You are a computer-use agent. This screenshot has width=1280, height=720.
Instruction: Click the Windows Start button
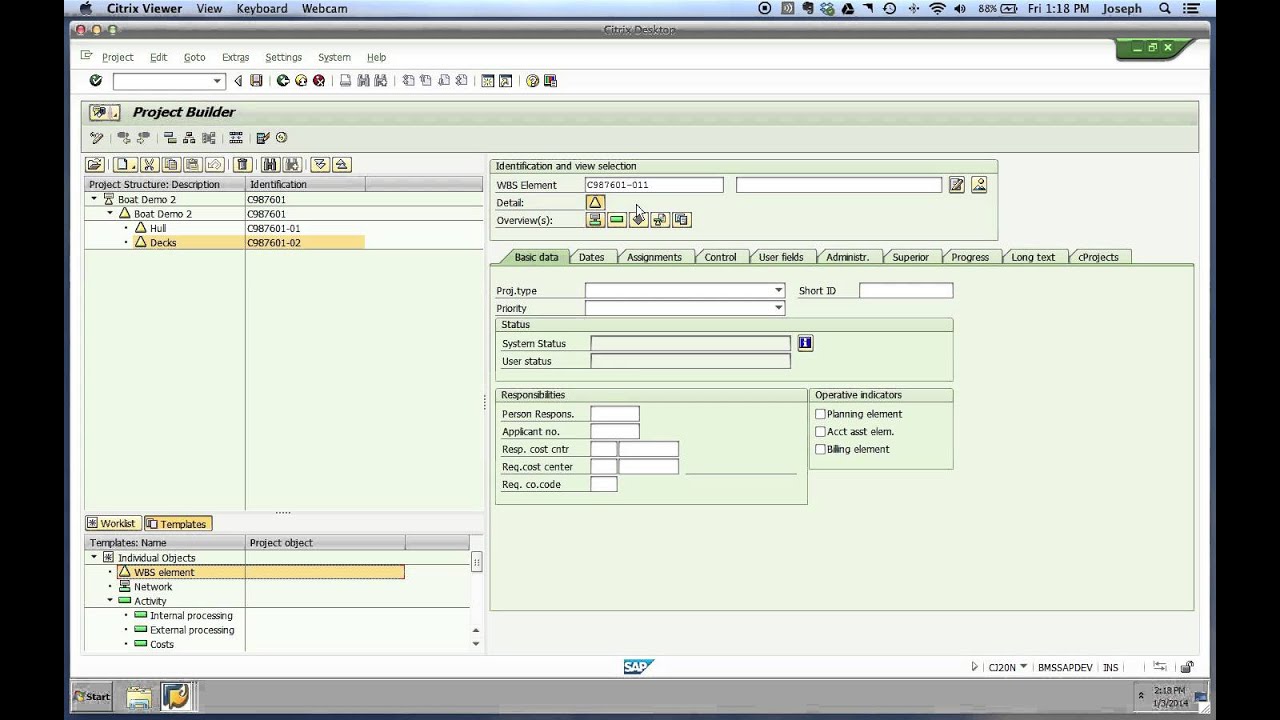pyautogui.click(x=92, y=696)
